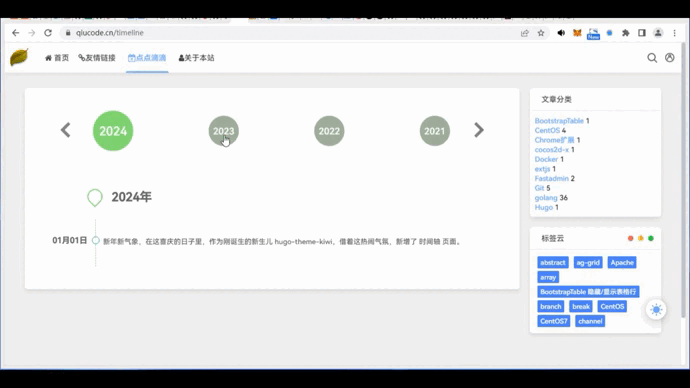Viewport: 690px width, 388px height.
Task: Click the ag-grid tag
Action: click(588, 263)
